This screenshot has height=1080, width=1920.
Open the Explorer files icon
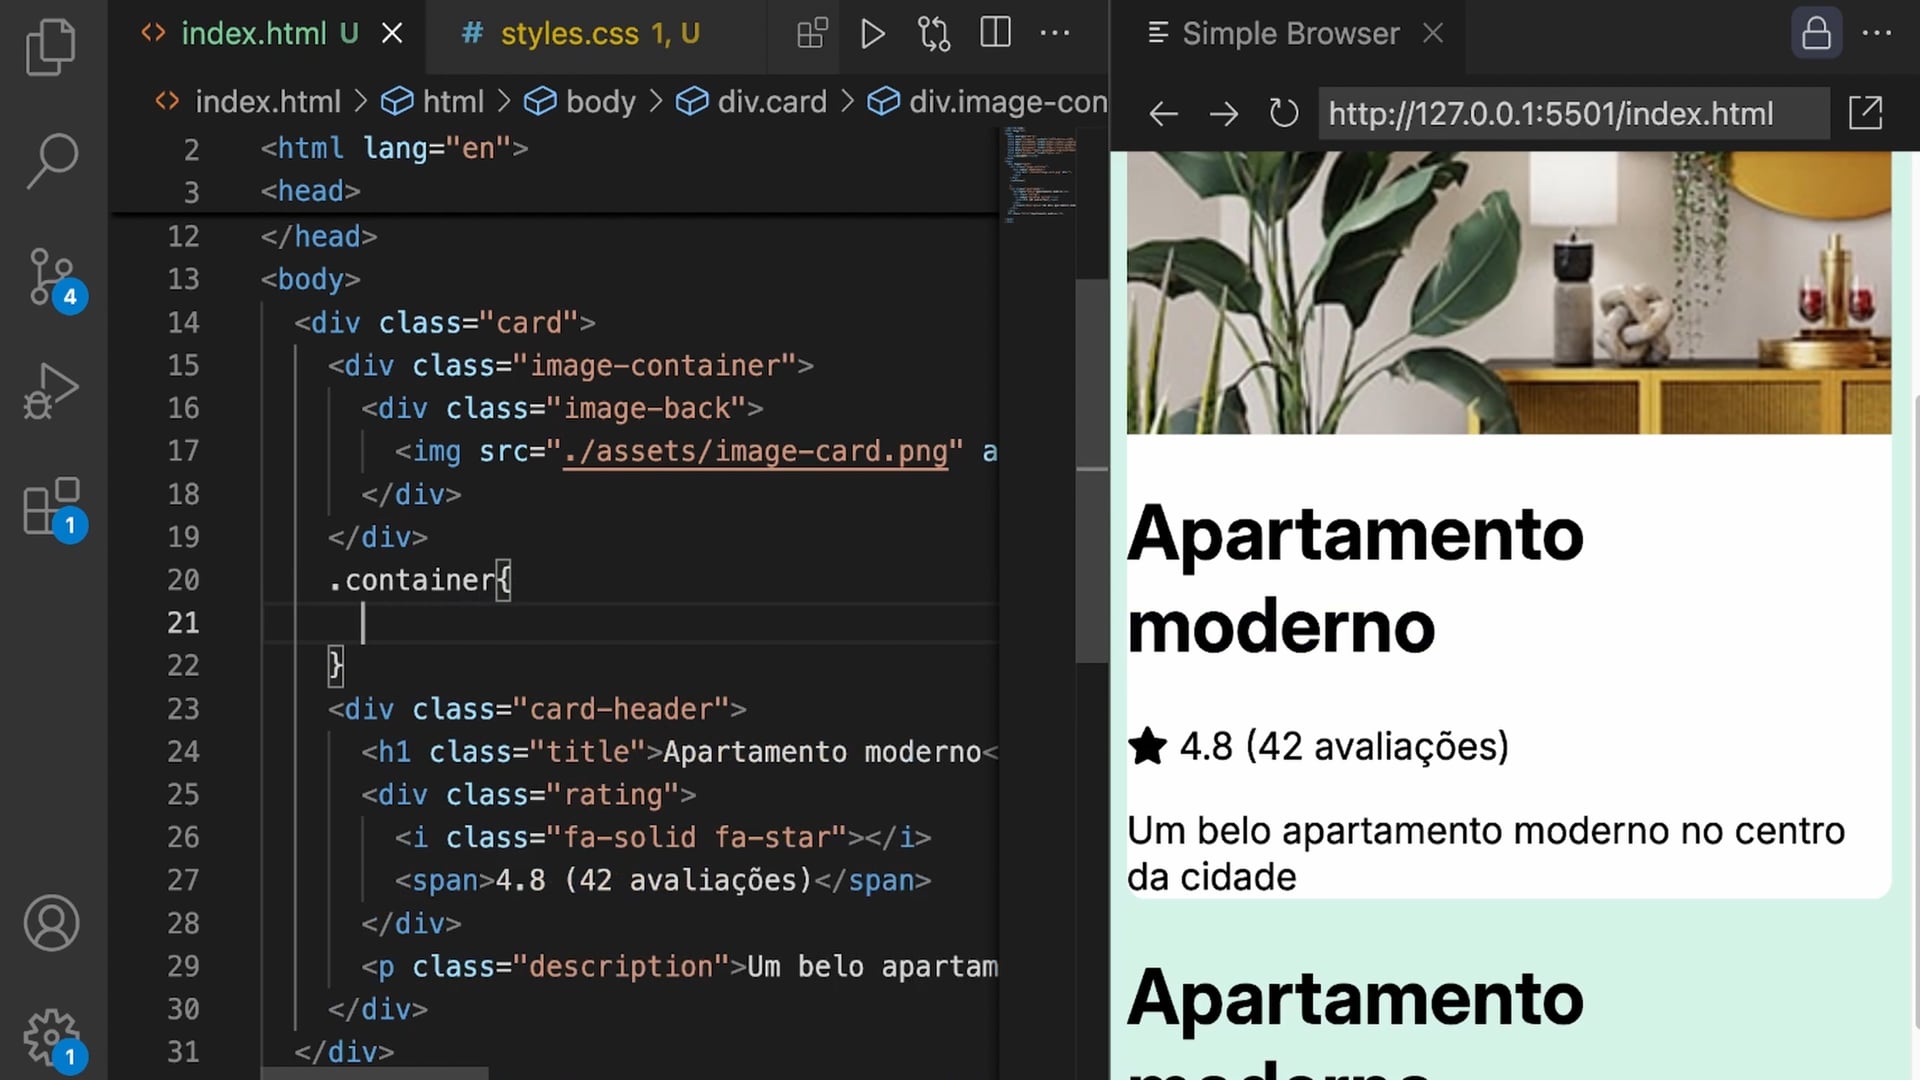click(x=50, y=46)
